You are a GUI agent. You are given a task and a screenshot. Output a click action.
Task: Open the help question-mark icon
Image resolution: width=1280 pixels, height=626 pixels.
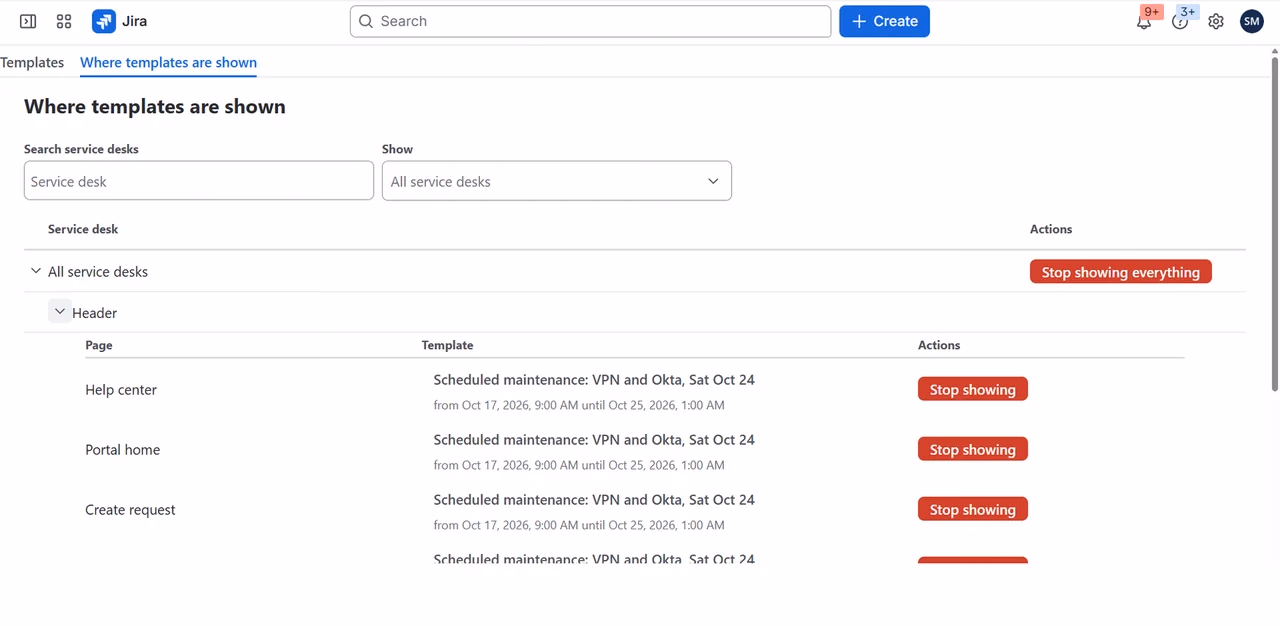pyautogui.click(x=1180, y=21)
